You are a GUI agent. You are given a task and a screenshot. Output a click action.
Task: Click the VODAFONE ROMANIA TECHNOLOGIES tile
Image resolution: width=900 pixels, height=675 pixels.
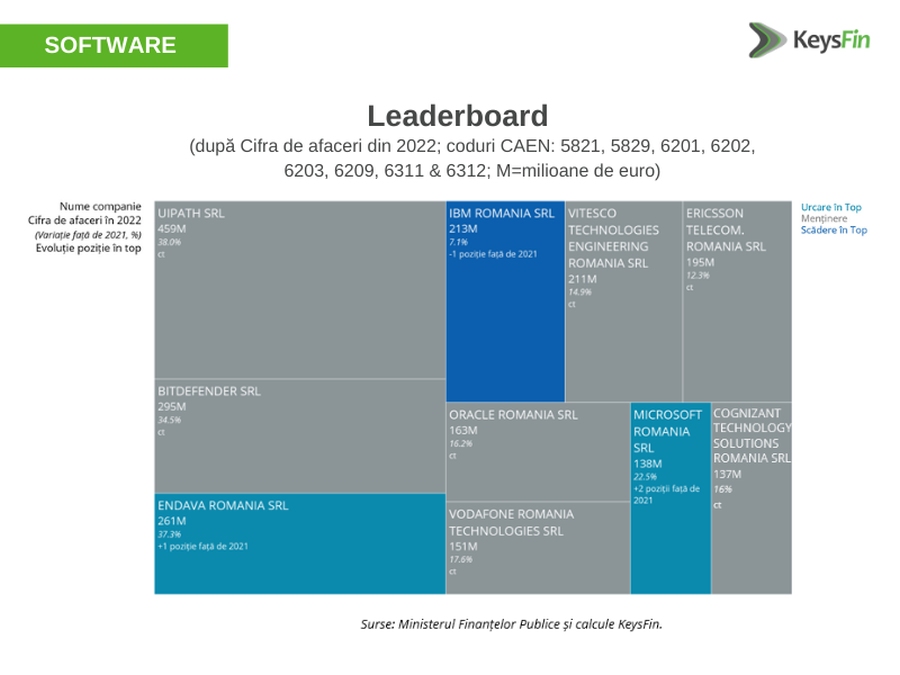pyautogui.click(x=537, y=548)
